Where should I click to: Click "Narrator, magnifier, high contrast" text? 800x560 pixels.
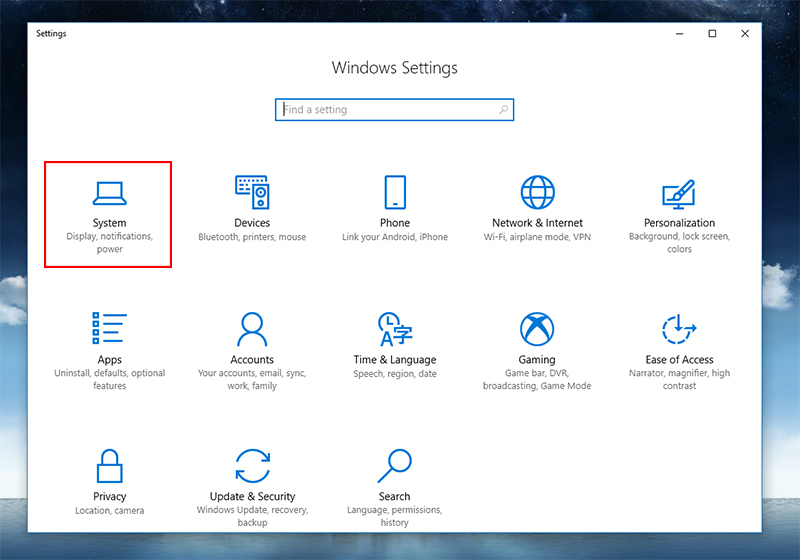[679, 379]
